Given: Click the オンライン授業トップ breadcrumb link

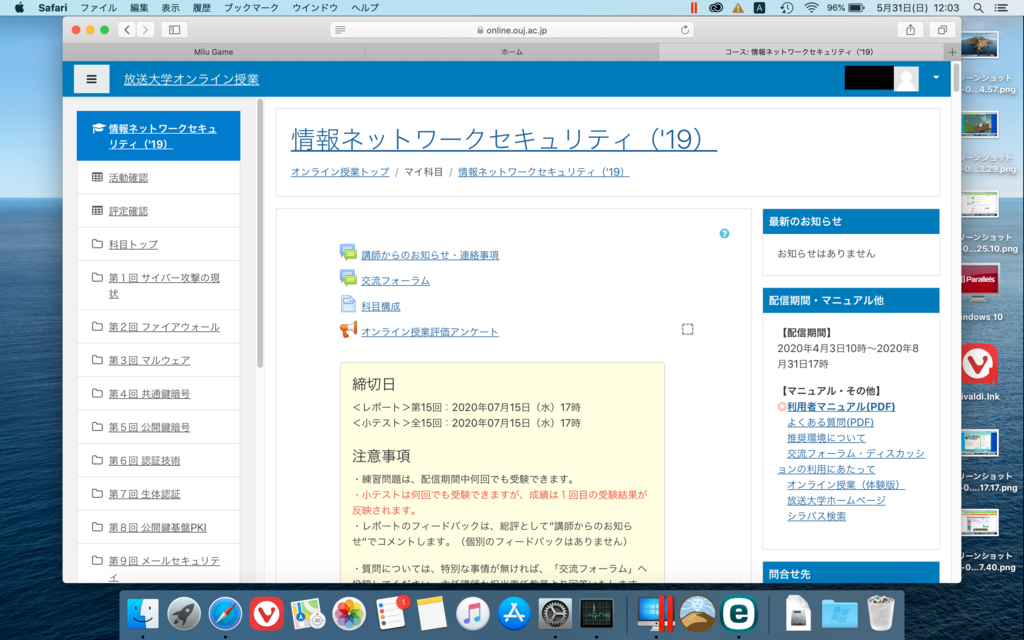Looking at the screenshot, I should (x=340, y=172).
